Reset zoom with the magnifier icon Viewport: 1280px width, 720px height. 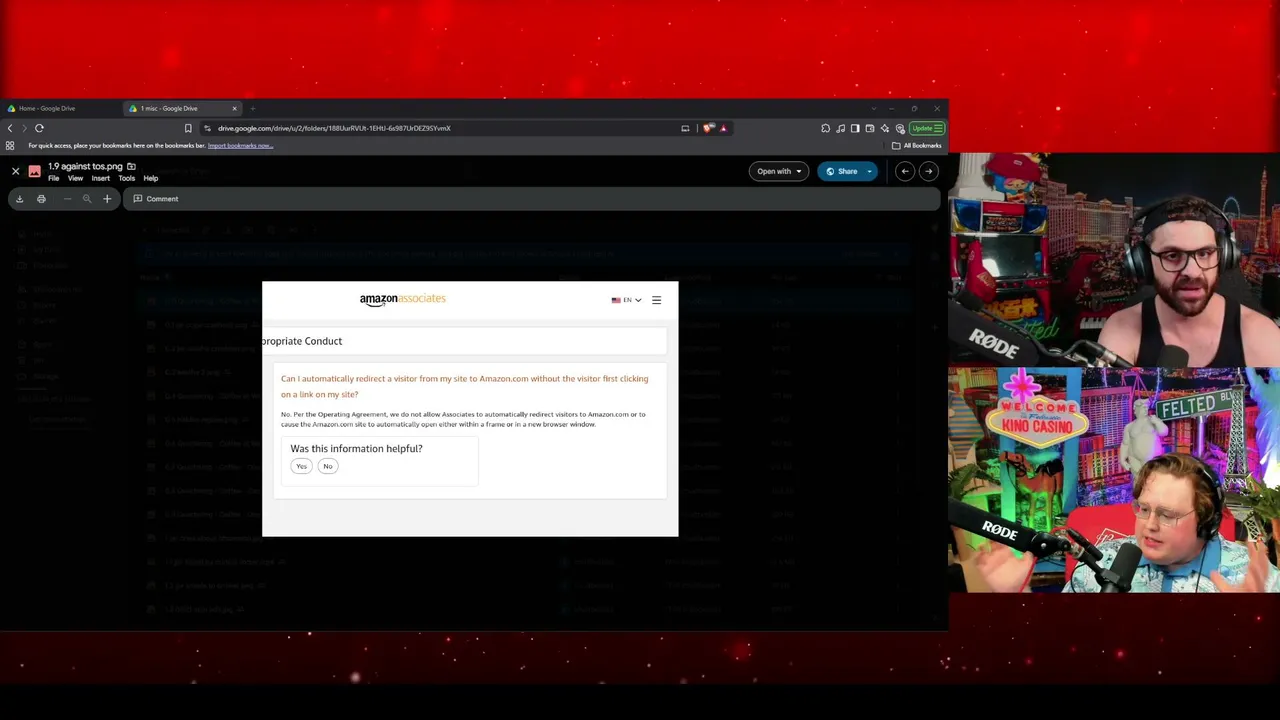[x=87, y=199]
